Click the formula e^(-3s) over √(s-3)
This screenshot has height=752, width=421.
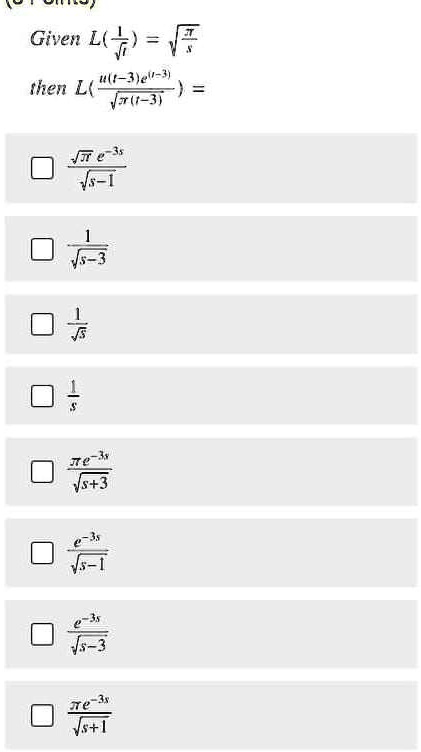click(88, 634)
